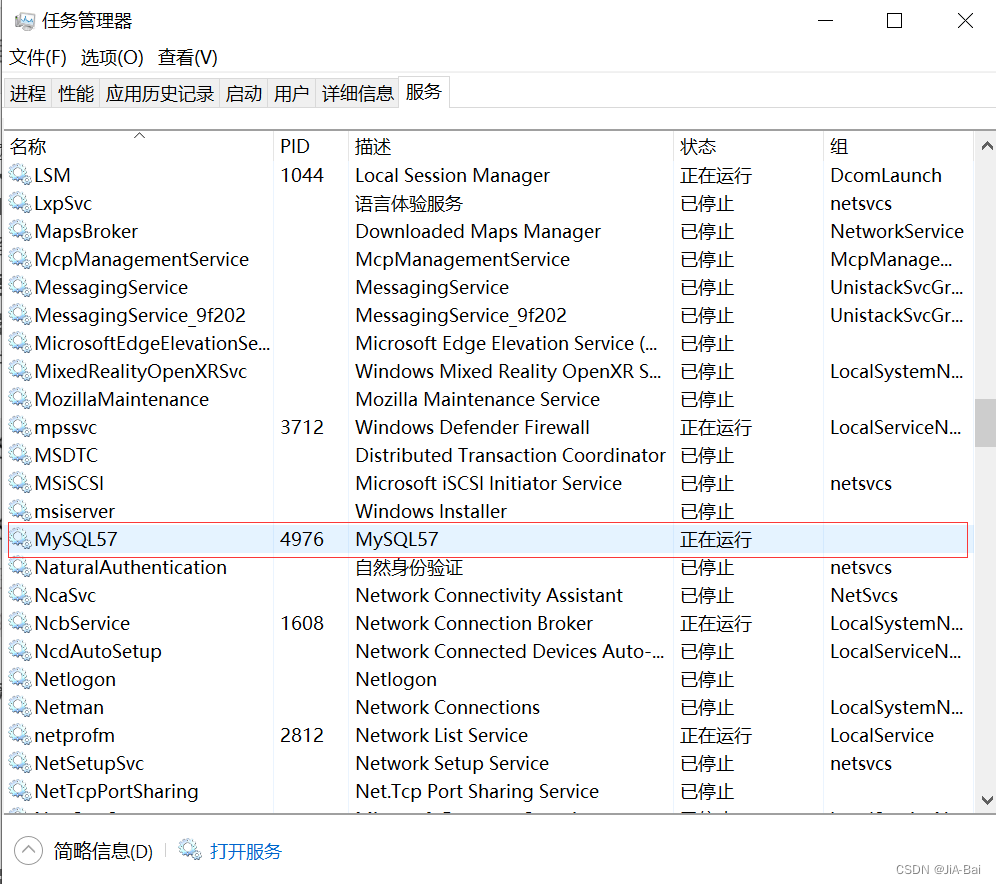The height and width of the screenshot is (884, 996).
Task: Switch to the 详细信息 tab
Action: tap(358, 93)
